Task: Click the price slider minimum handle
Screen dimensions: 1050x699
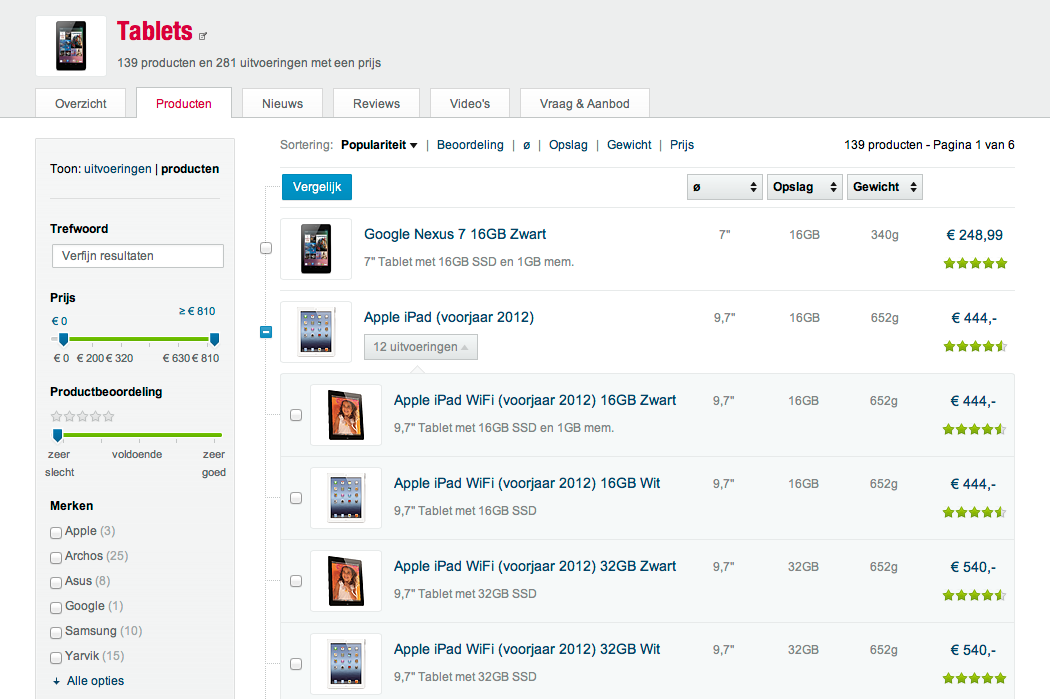Action: pos(64,339)
